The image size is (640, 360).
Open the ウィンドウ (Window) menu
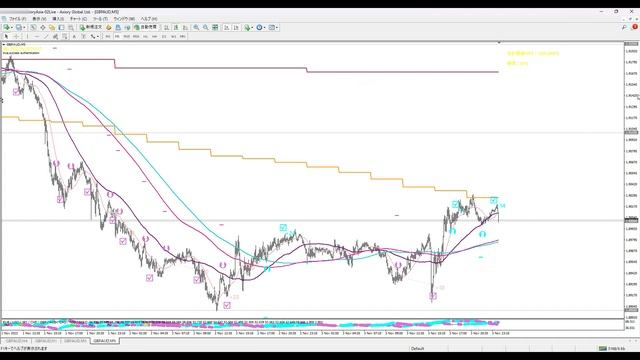pos(124,19)
